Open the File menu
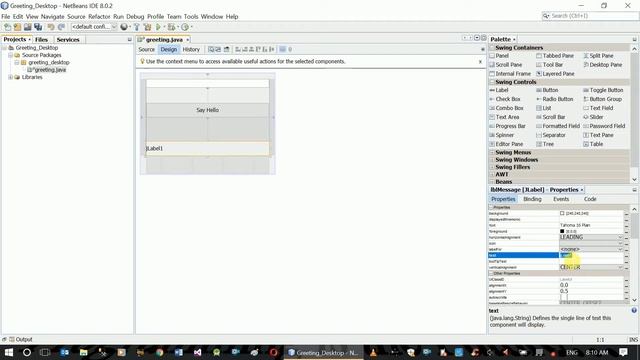640x360 pixels. [x=6, y=17]
